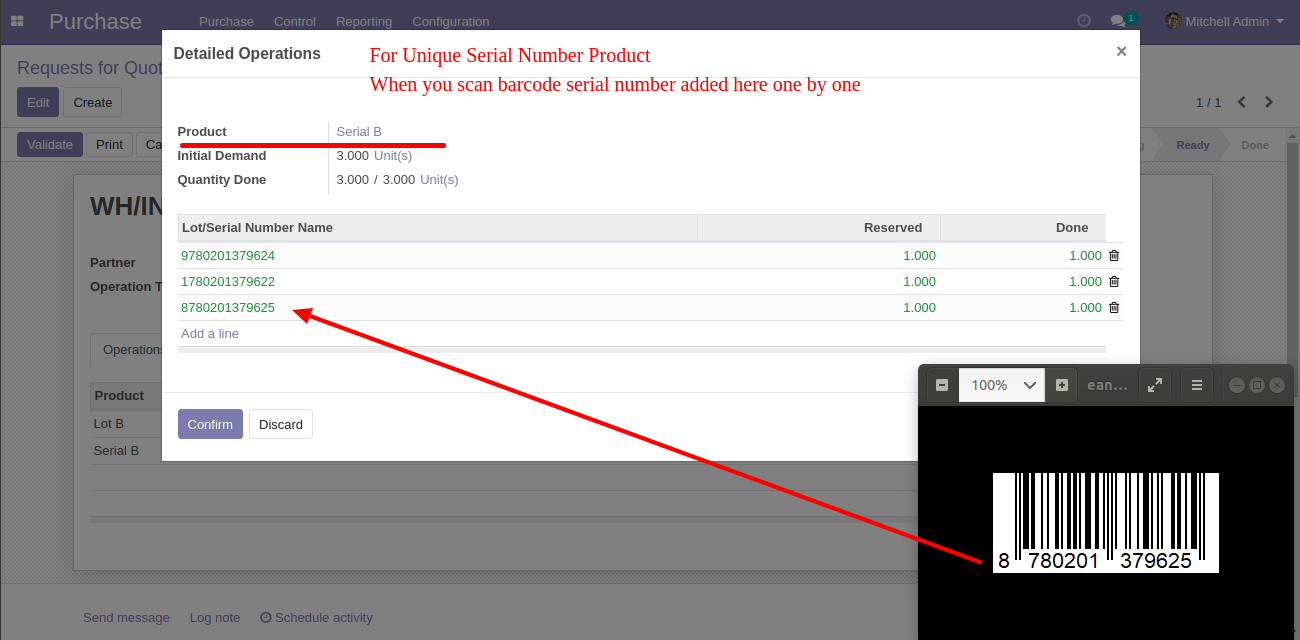Open the Purchase menu

point(226,21)
